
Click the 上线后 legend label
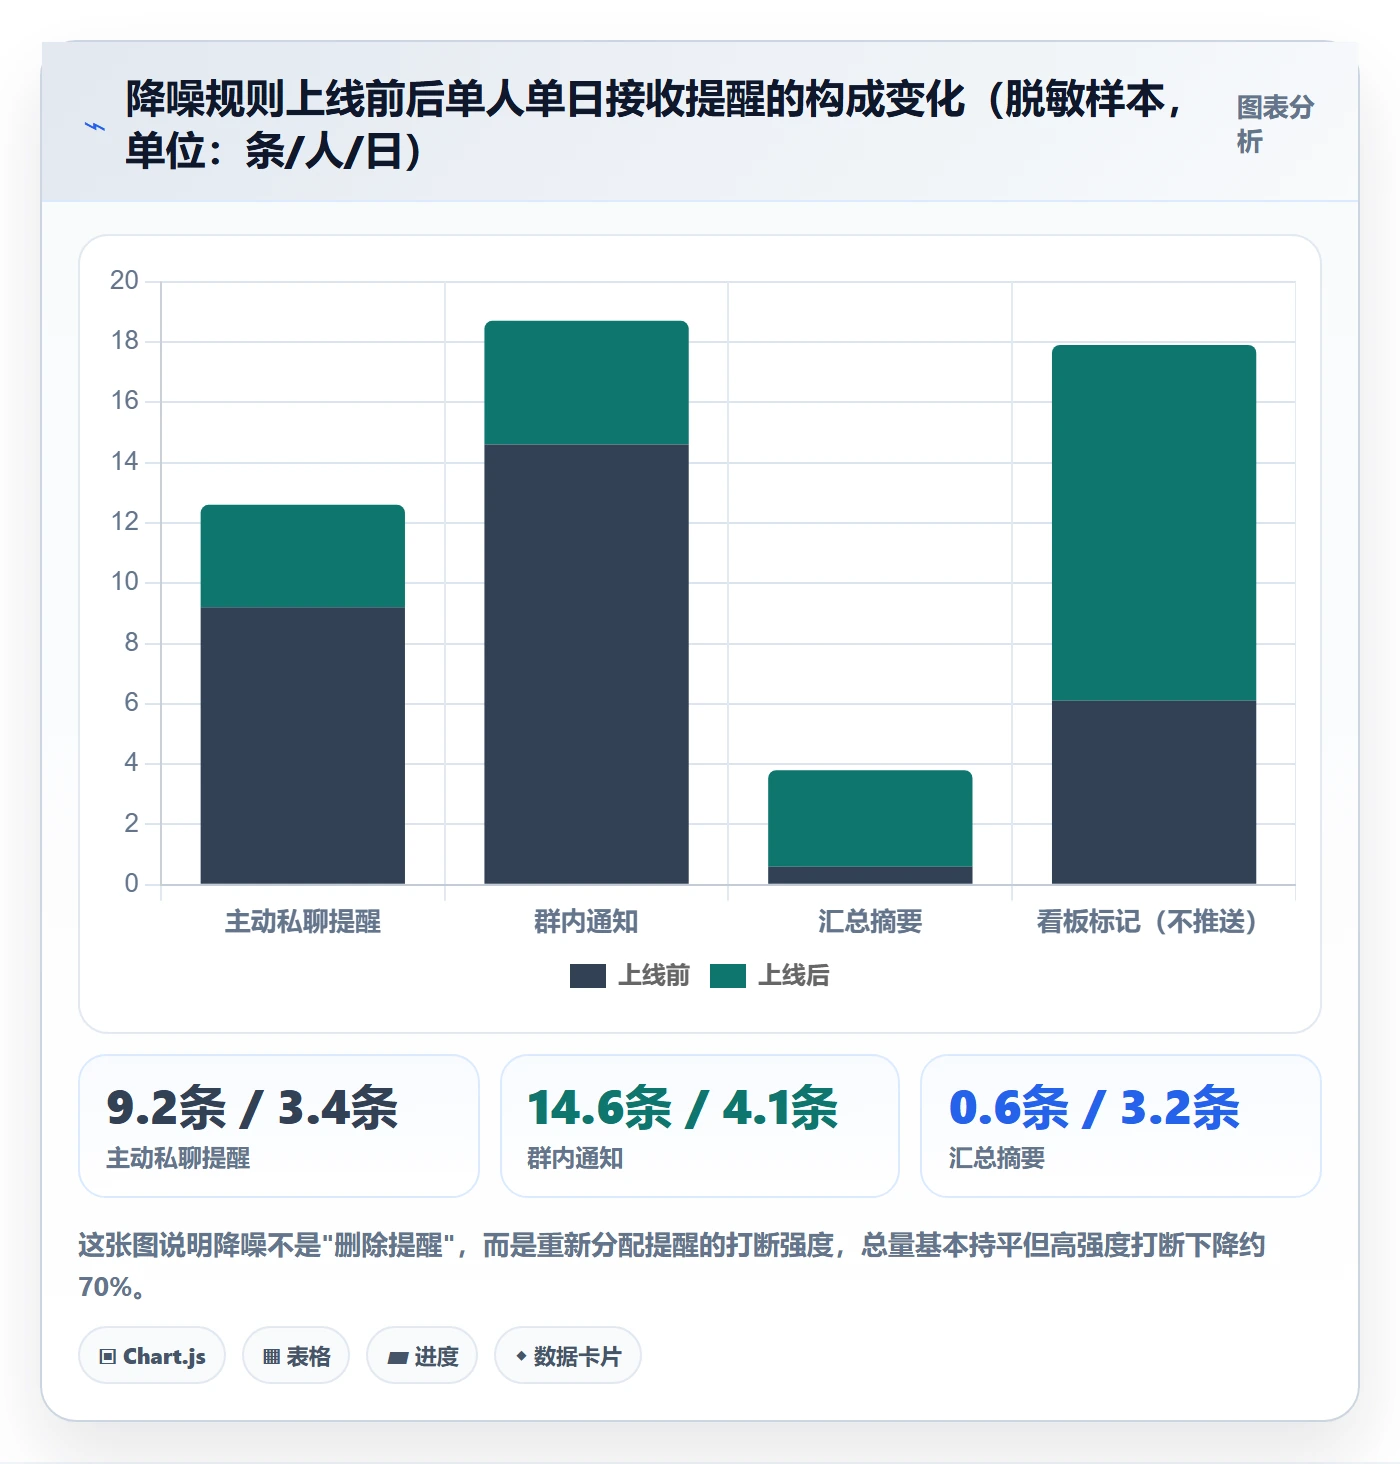[x=794, y=976]
